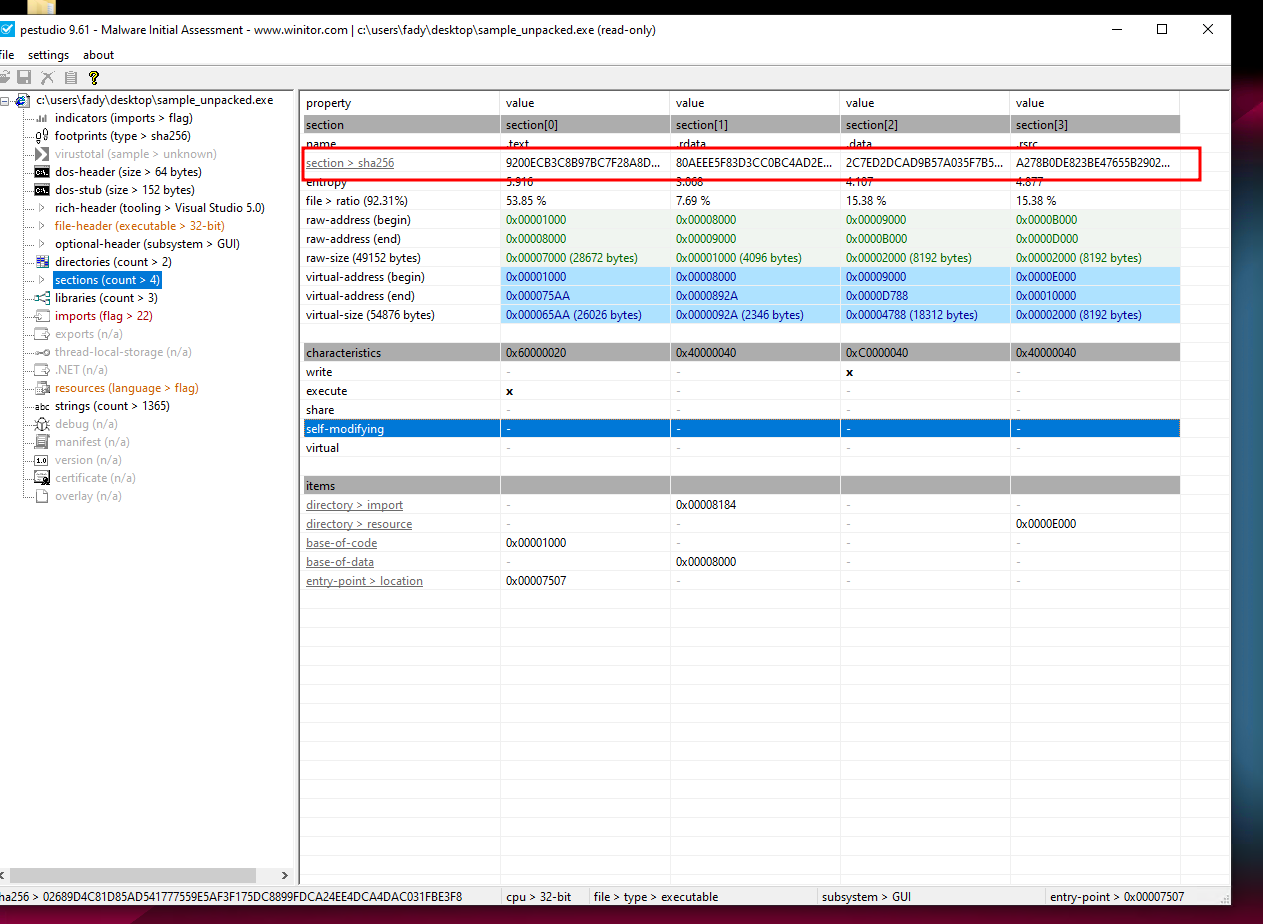
Task: Click the dos-header console icon
Action: (42, 172)
